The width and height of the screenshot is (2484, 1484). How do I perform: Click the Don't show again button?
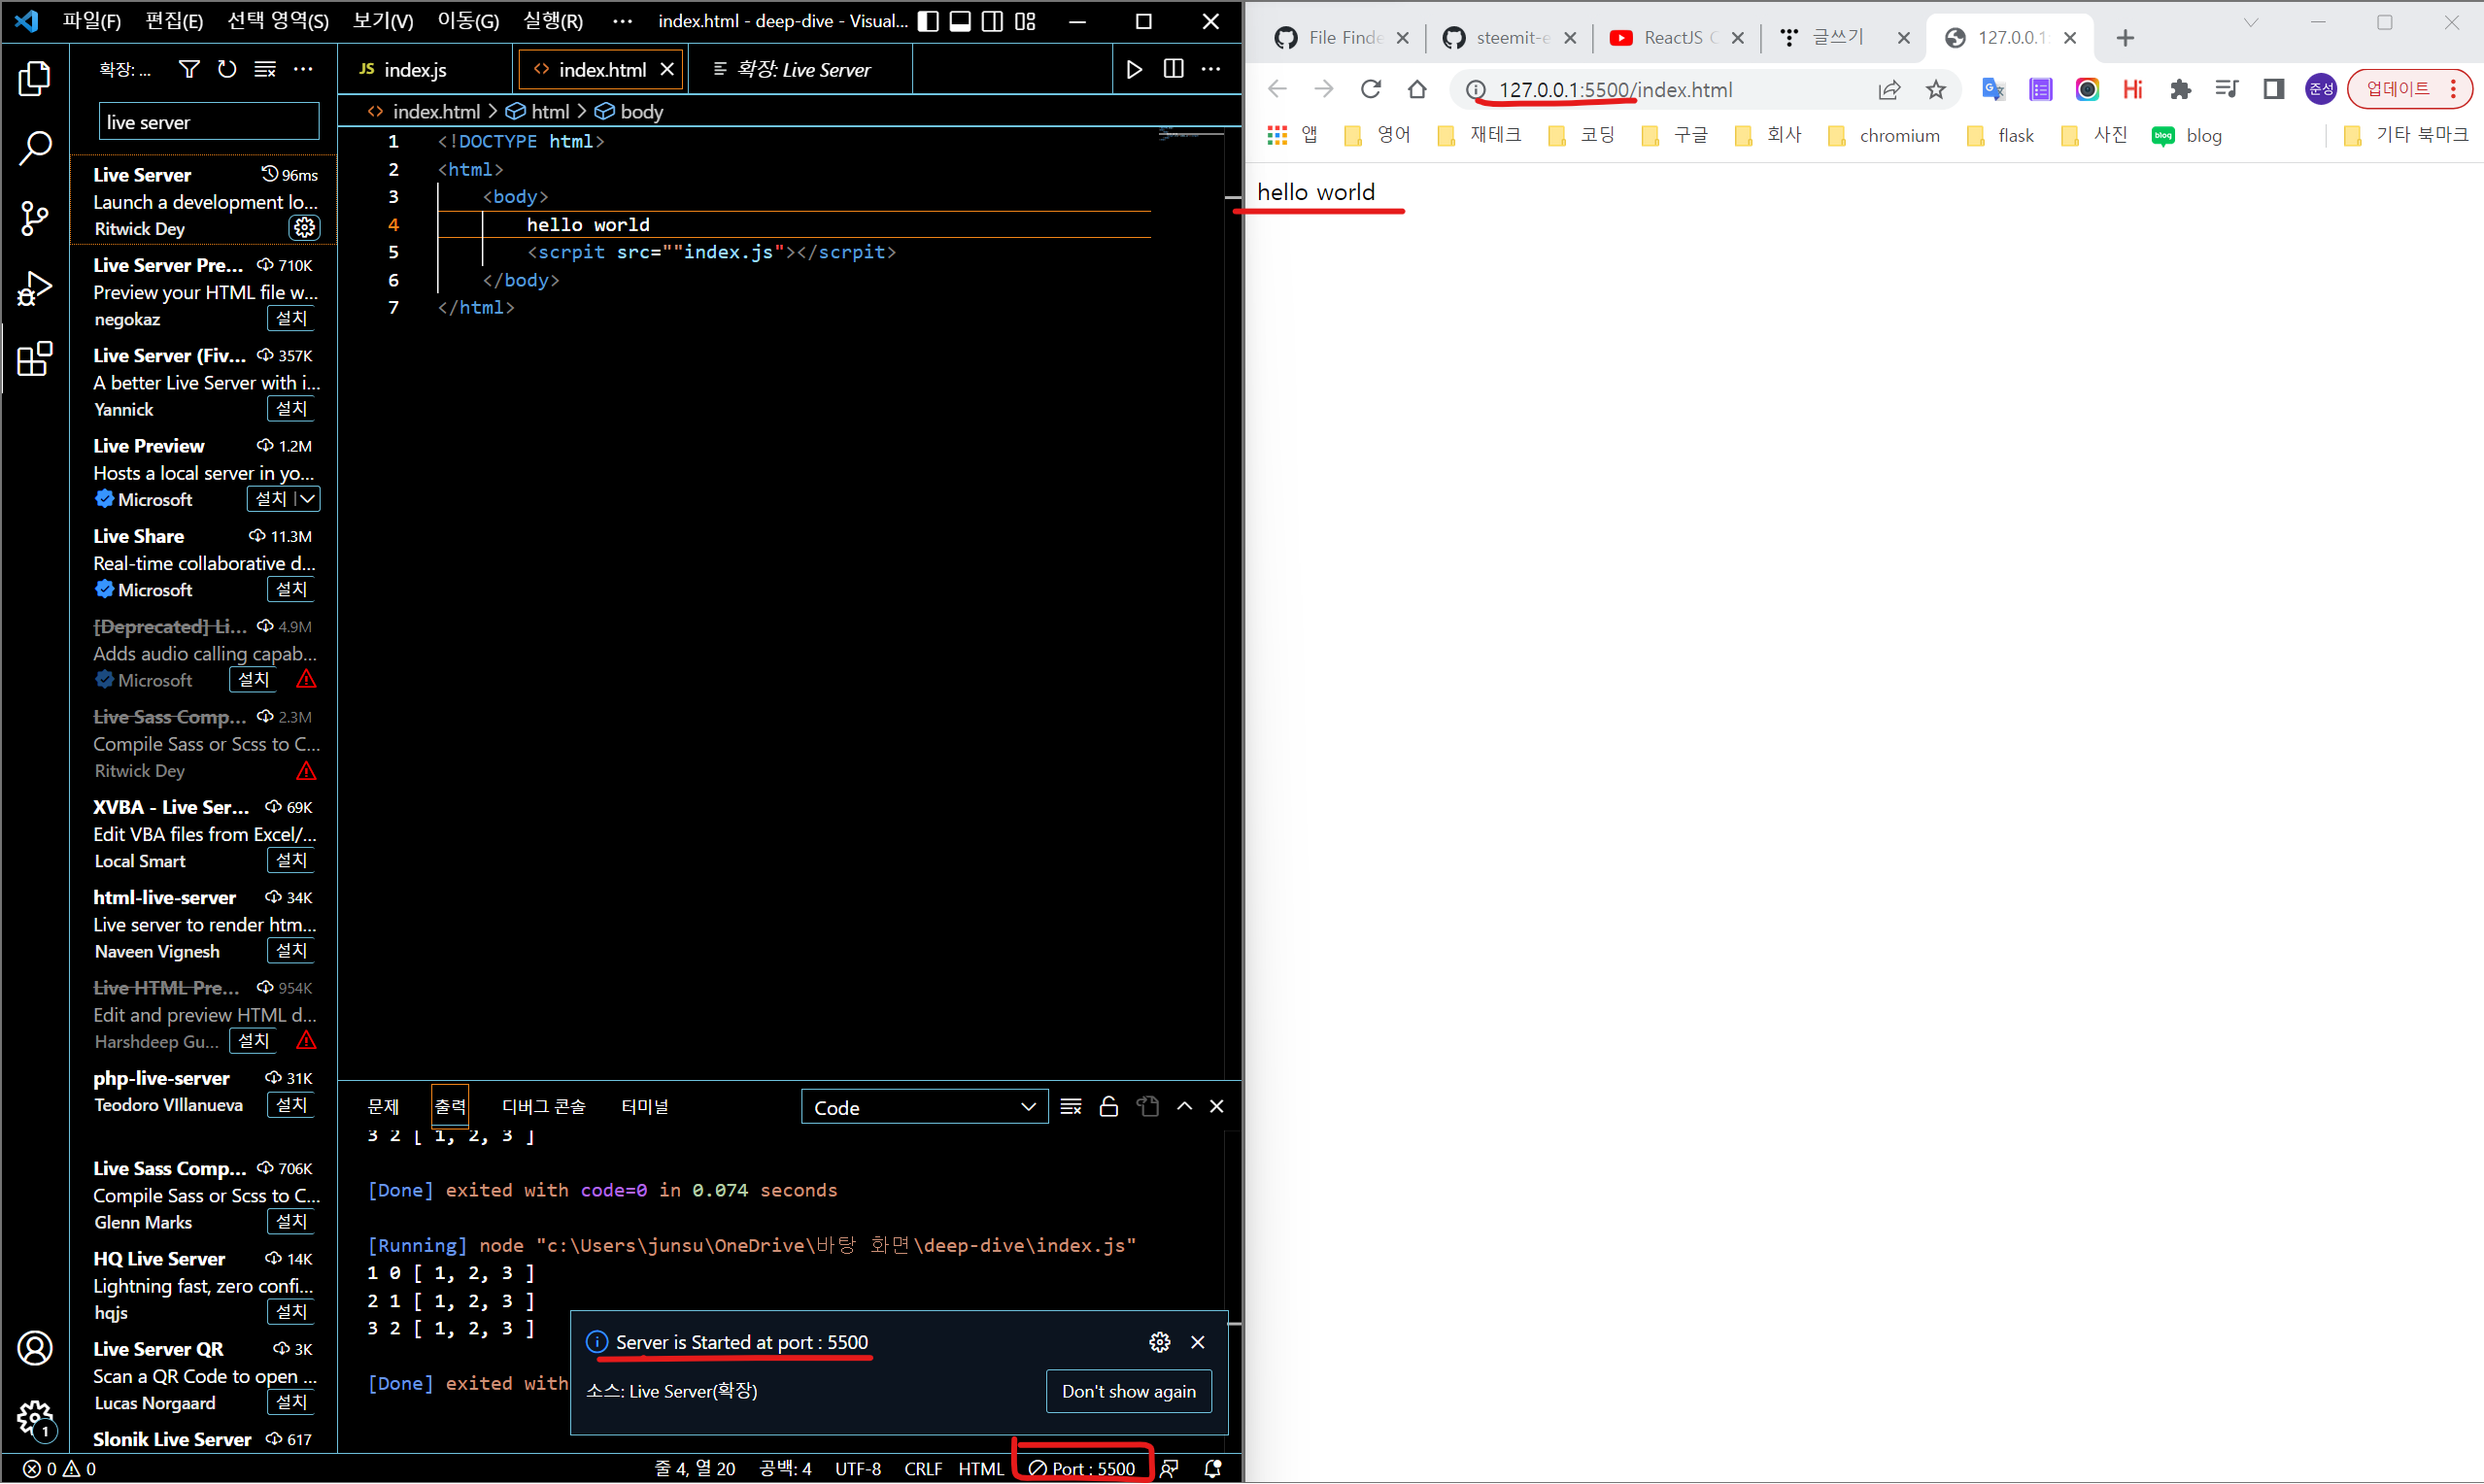pyautogui.click(x=1128, y=1391)
